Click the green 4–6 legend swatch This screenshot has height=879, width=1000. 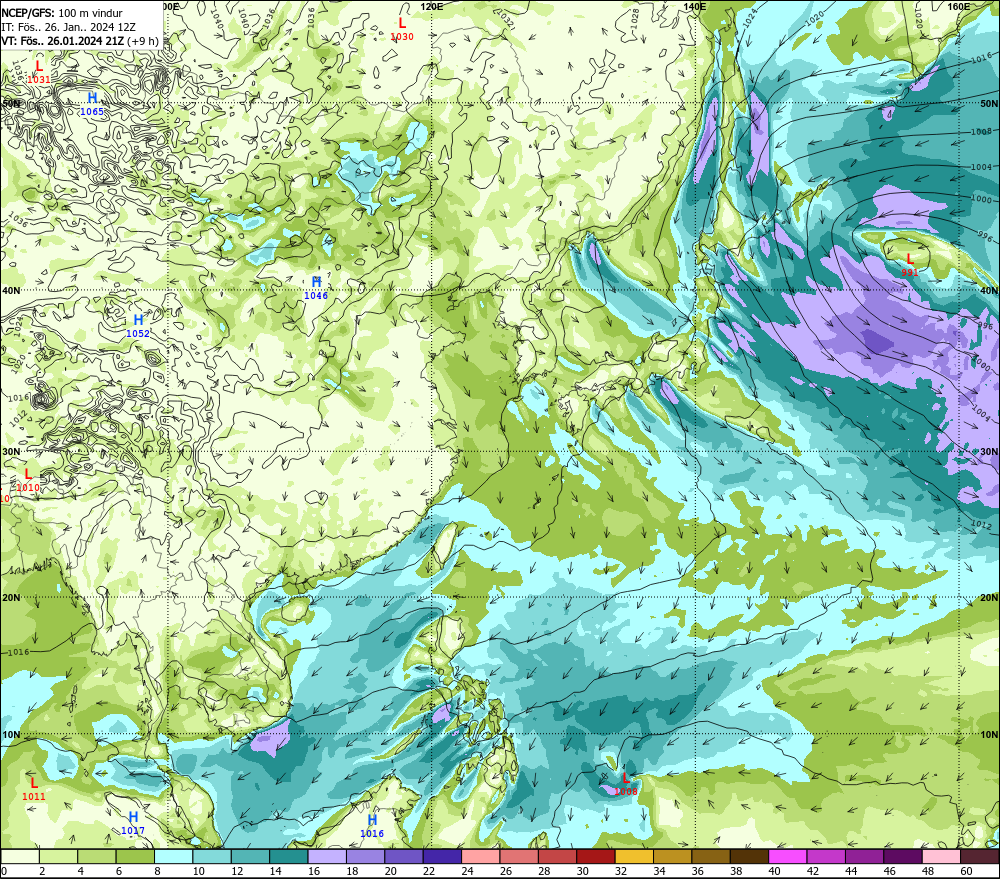tap(97, 856)
